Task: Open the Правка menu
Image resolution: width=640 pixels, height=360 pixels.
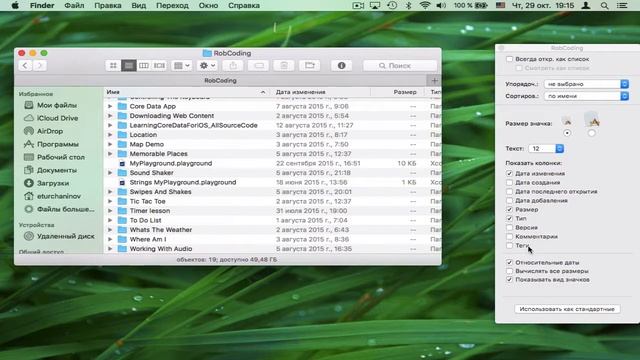Action: [108, 5]
